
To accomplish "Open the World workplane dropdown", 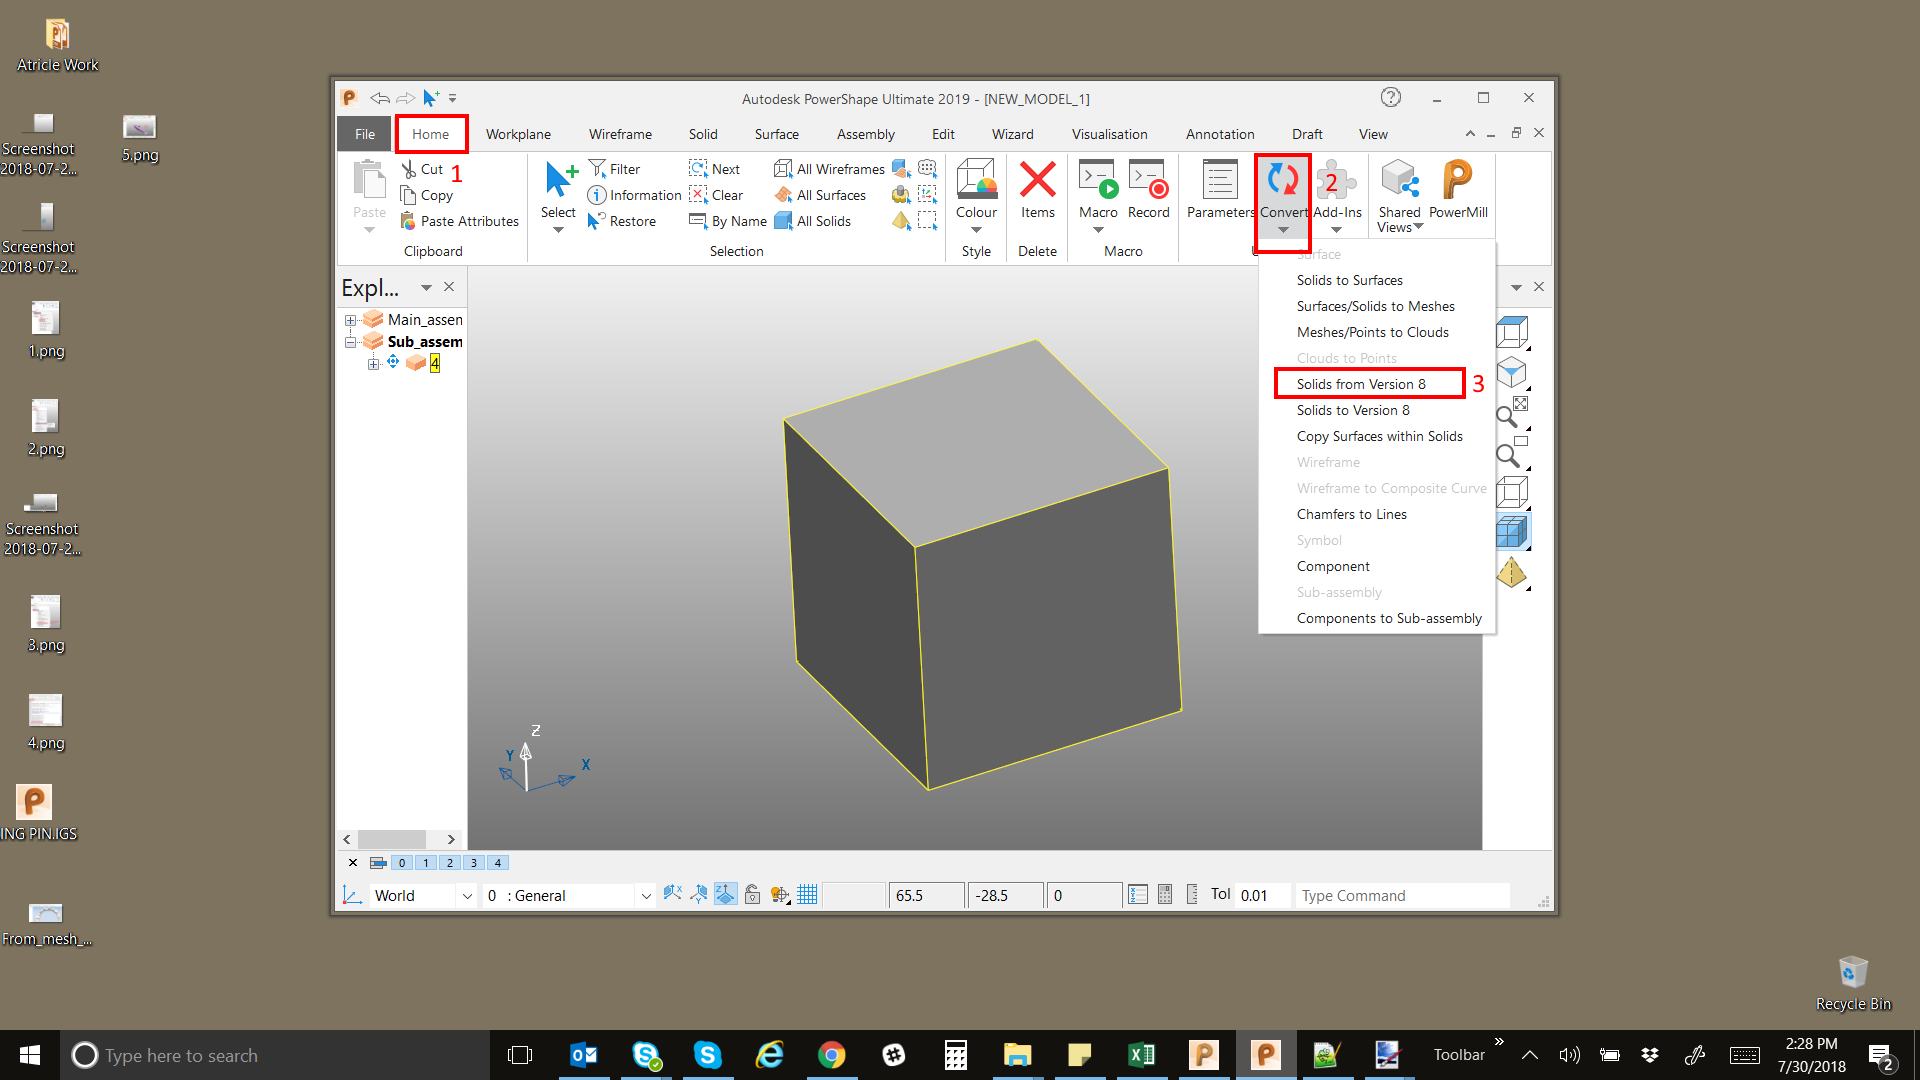I will pos(466,896).
